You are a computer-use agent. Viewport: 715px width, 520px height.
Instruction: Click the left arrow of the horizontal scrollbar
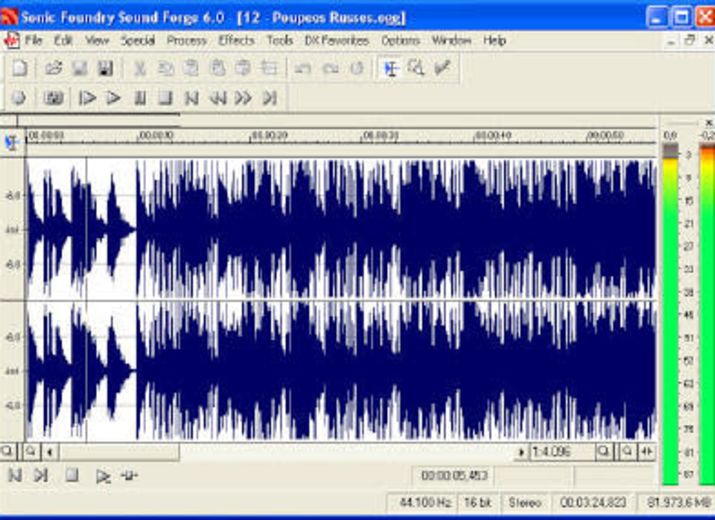pos(50,452)
